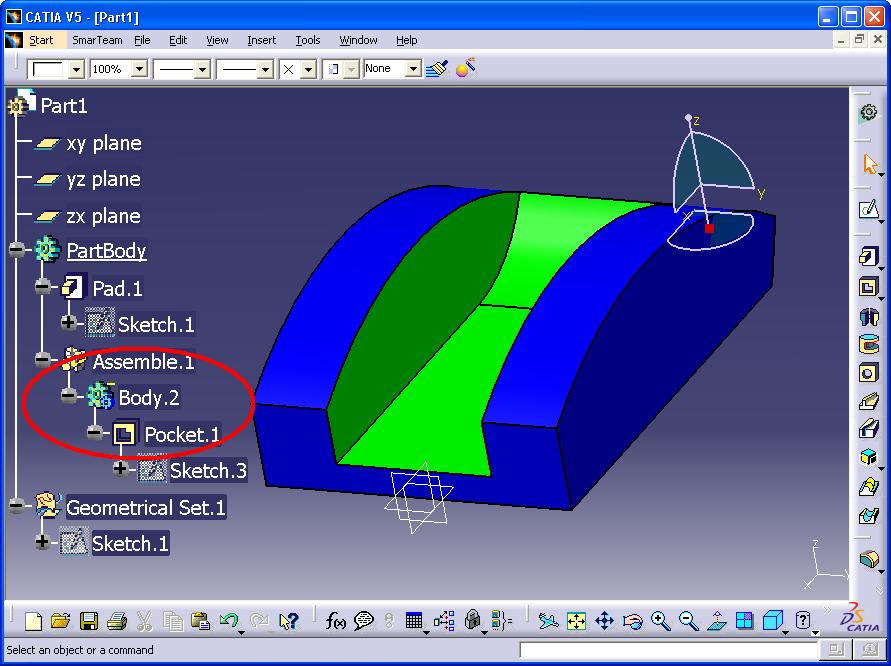Click the command input field at bottom
Image resolution: width=891 pixels, height=666 pixels.
(x=668, y=650)
